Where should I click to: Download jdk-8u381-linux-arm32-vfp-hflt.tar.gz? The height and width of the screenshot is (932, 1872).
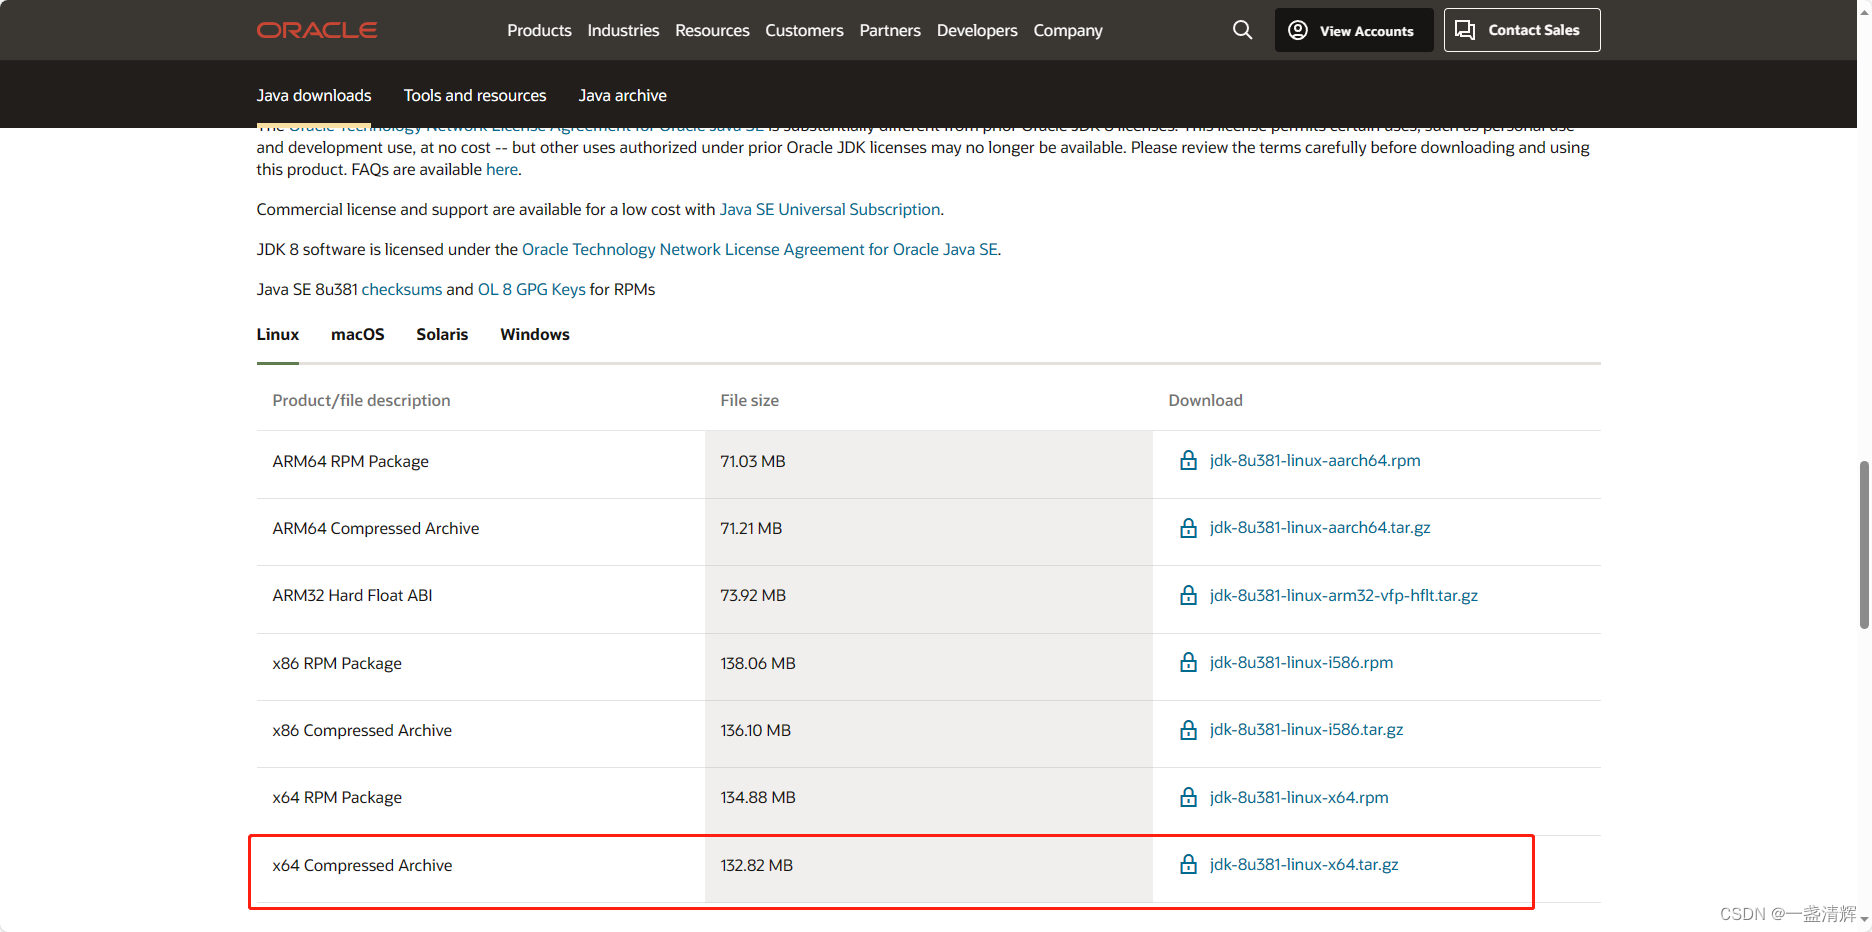pos(1344,595)
